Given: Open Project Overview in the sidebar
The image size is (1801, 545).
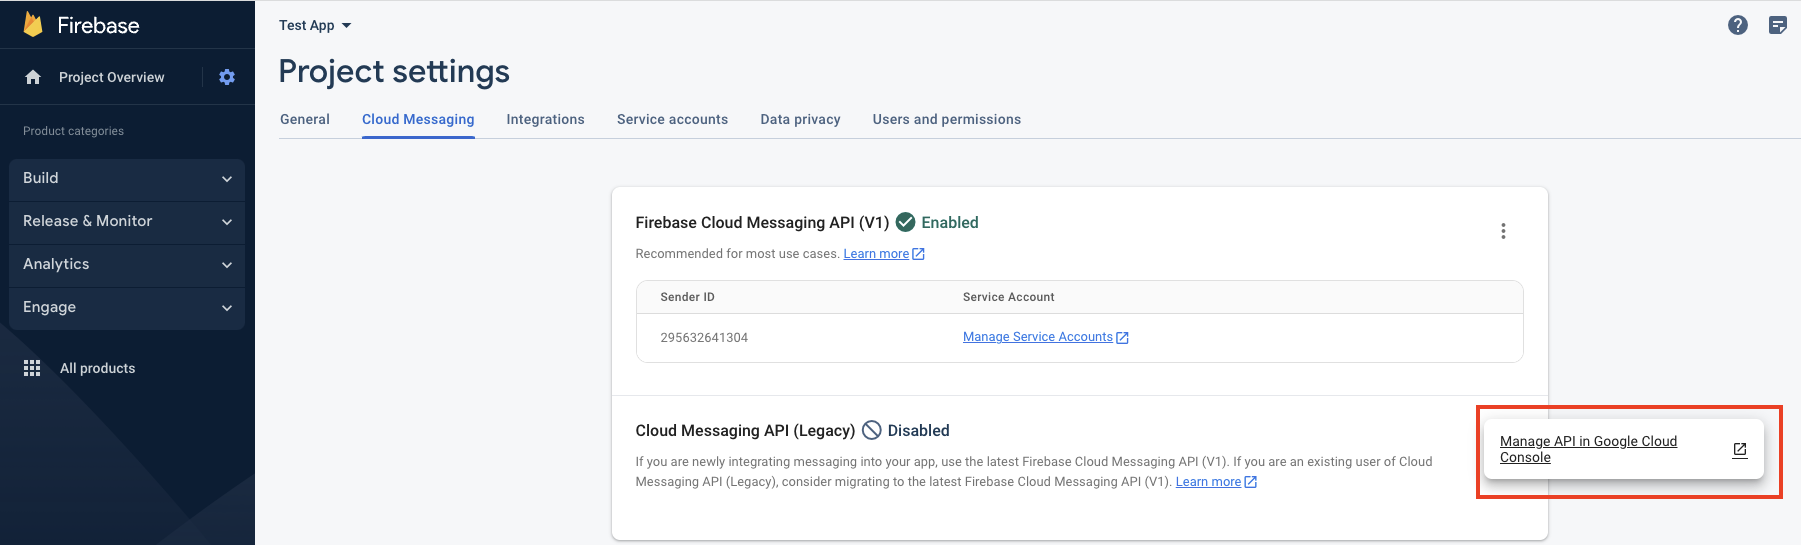Looking at the screenshot, I should point(111,77).
